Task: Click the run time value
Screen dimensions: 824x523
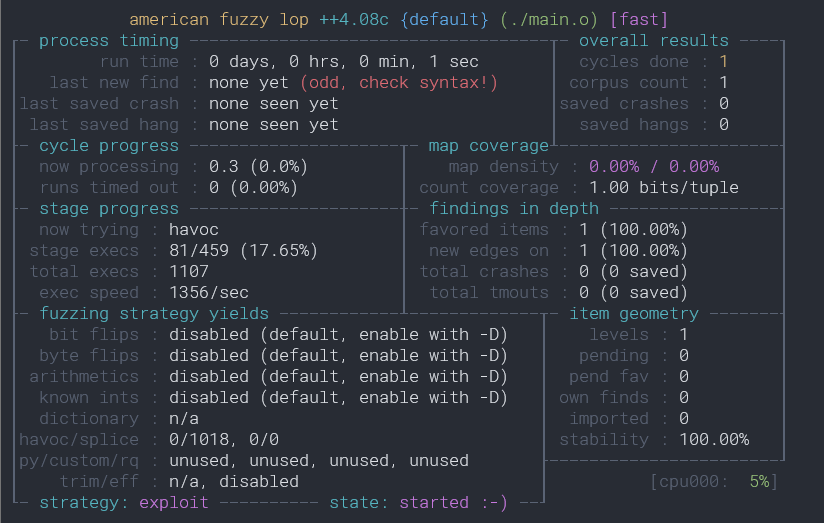Action: [x=338, y=61]
